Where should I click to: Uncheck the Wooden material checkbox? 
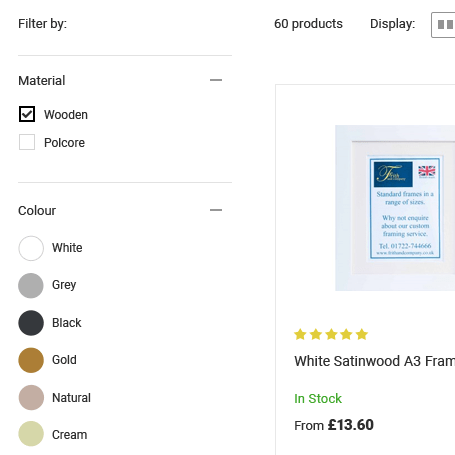click(x=27, y=114)
